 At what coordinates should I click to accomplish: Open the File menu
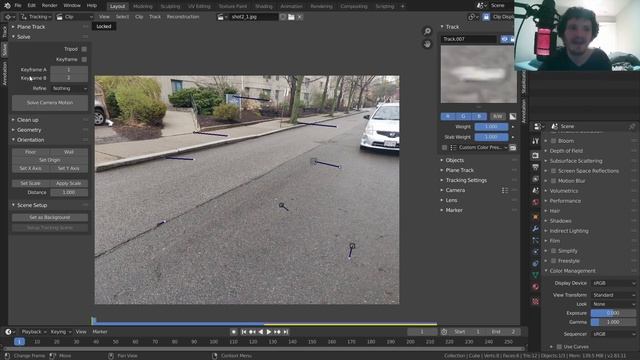pyautogui.click(x=18, y=6)
